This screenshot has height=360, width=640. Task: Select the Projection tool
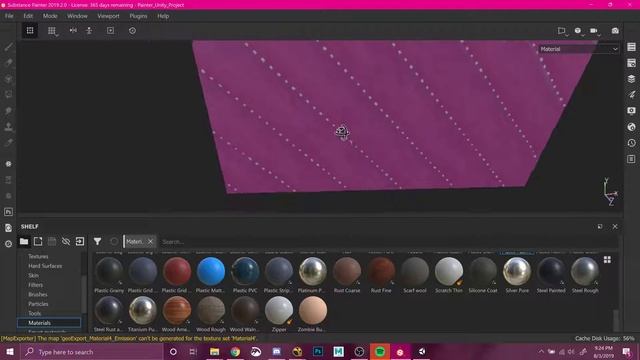tap(9, 78)
